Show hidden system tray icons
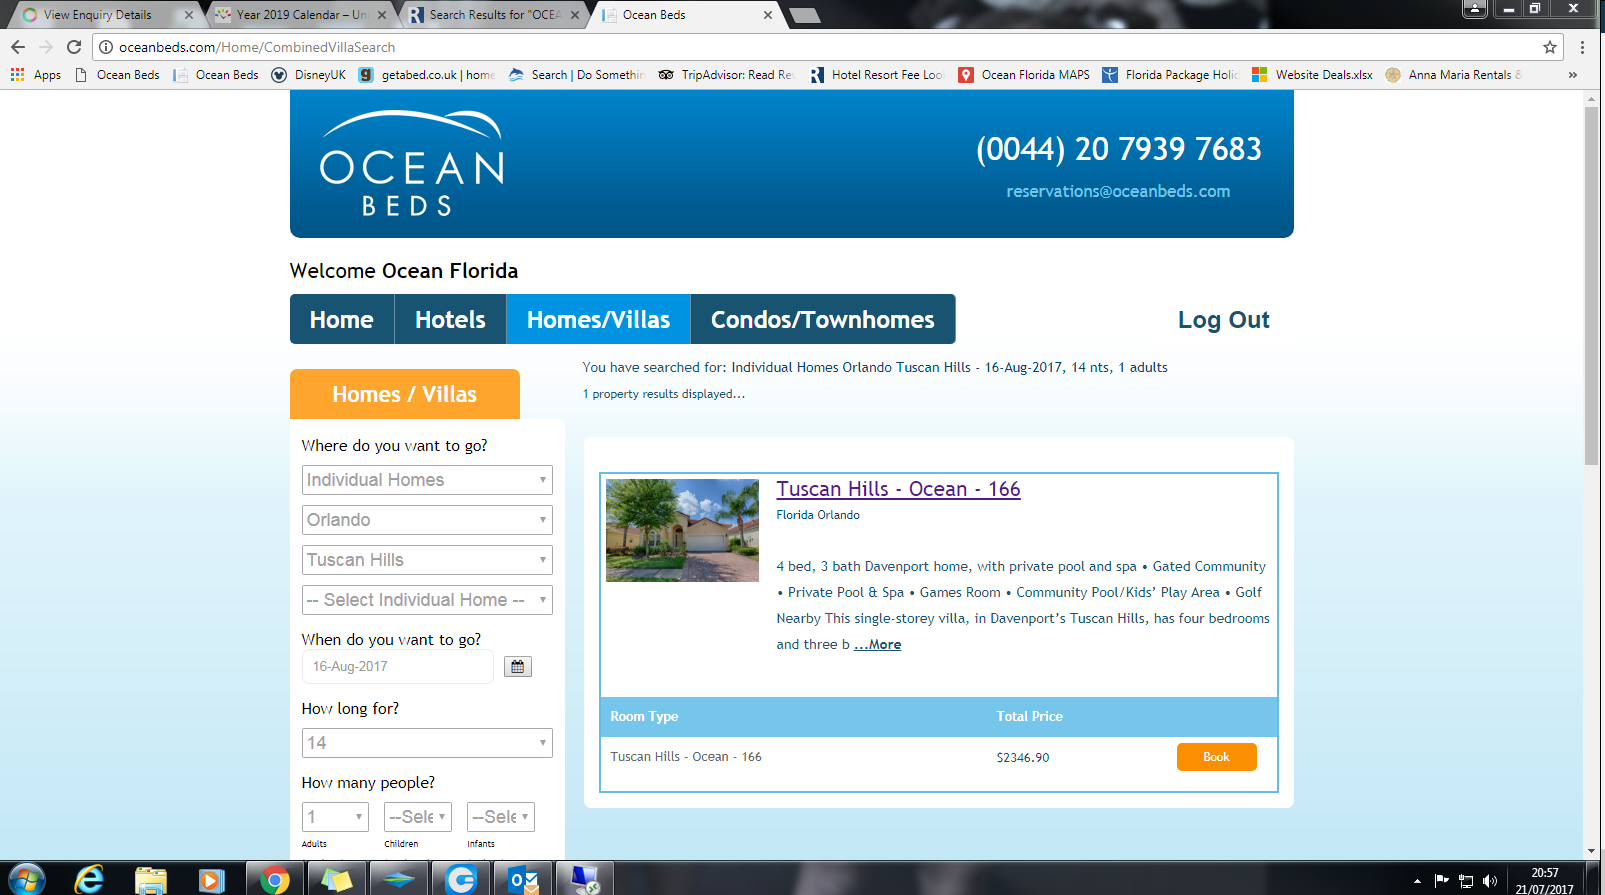Image resolution: width=1605 pixels, height=895 pixels. [1417, 881]
